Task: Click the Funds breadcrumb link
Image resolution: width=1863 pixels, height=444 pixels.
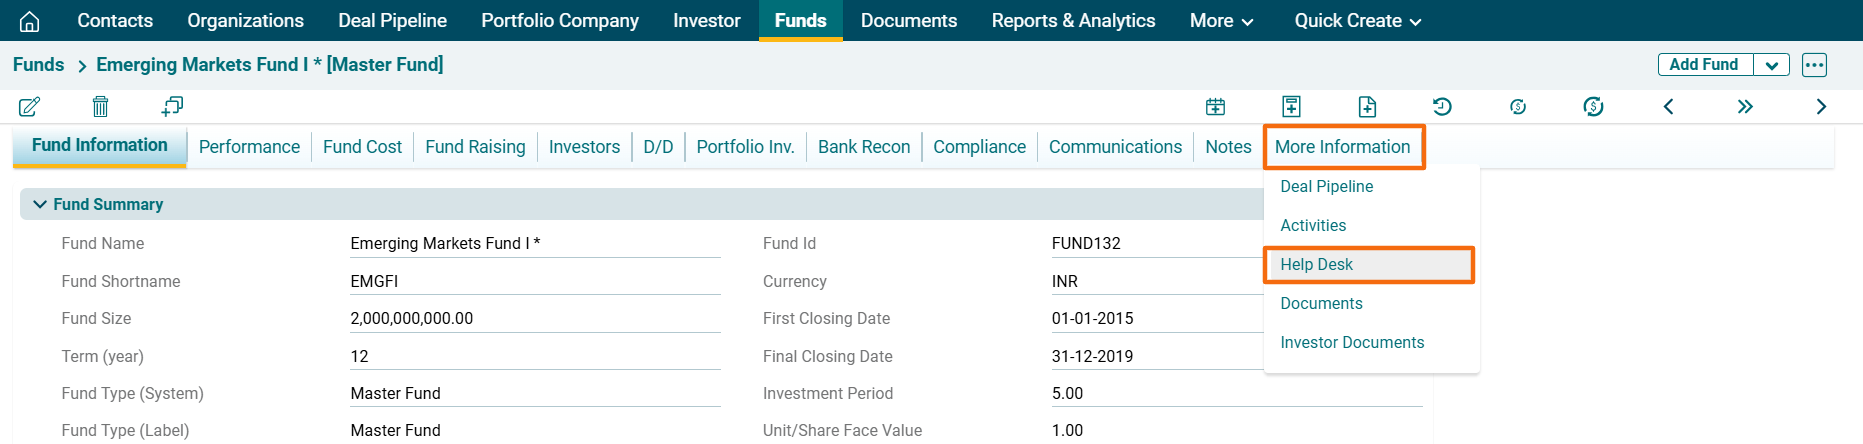Action: coord(38,65)
